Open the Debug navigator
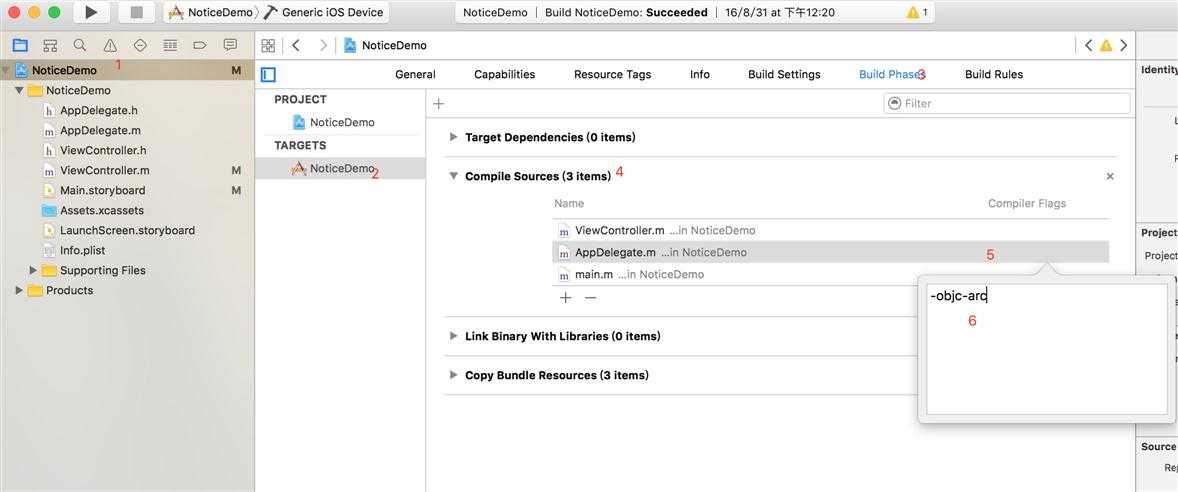 [x=171, y=45]
